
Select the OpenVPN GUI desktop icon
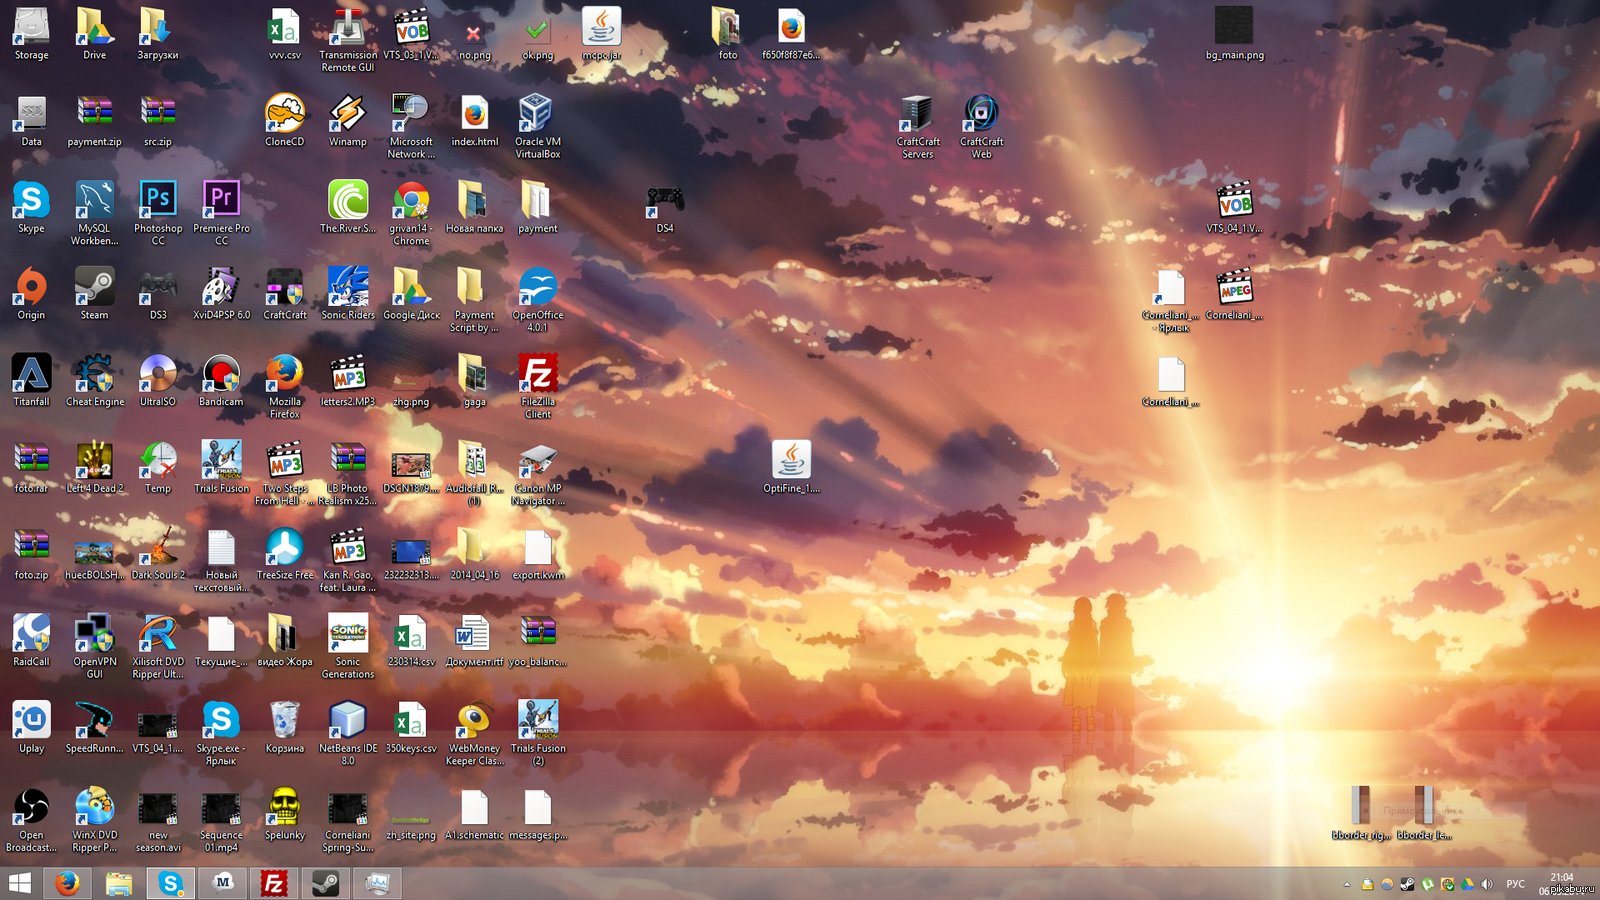(x=94, y=647)
